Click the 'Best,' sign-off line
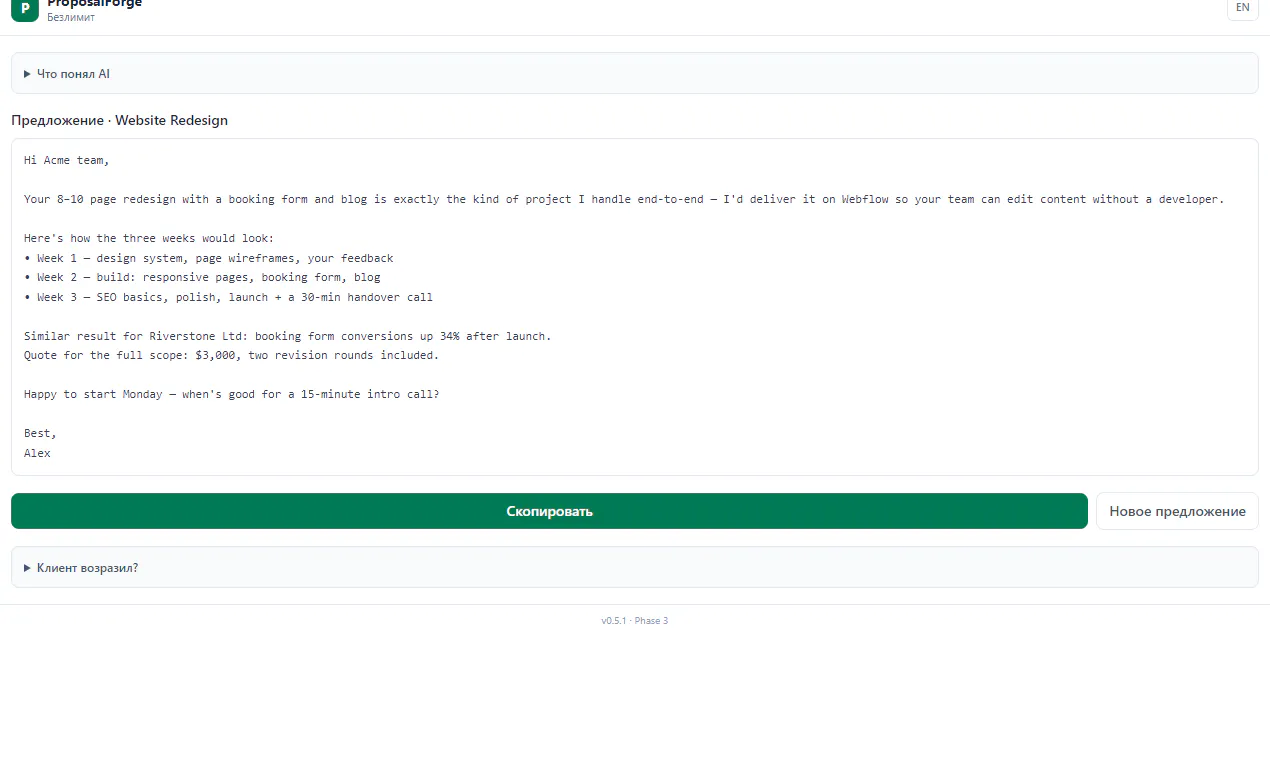 point(41,433)
